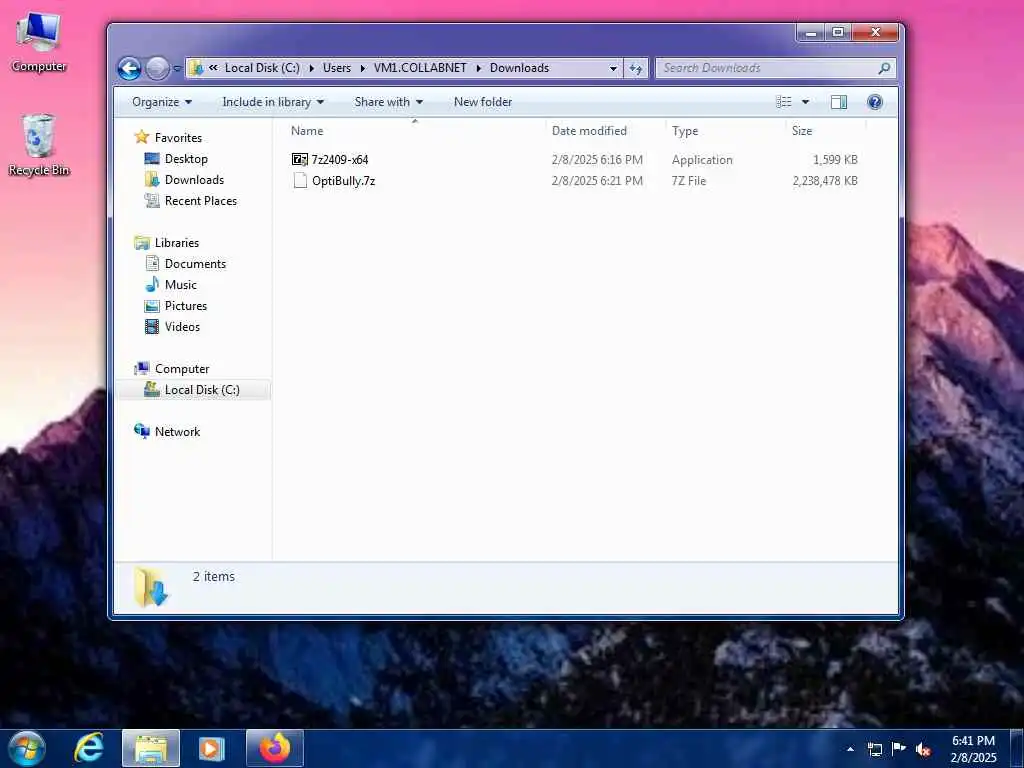1024x768 pixels.
Task: Select the 7z2409-x64 file name
Action: [340, 159]
